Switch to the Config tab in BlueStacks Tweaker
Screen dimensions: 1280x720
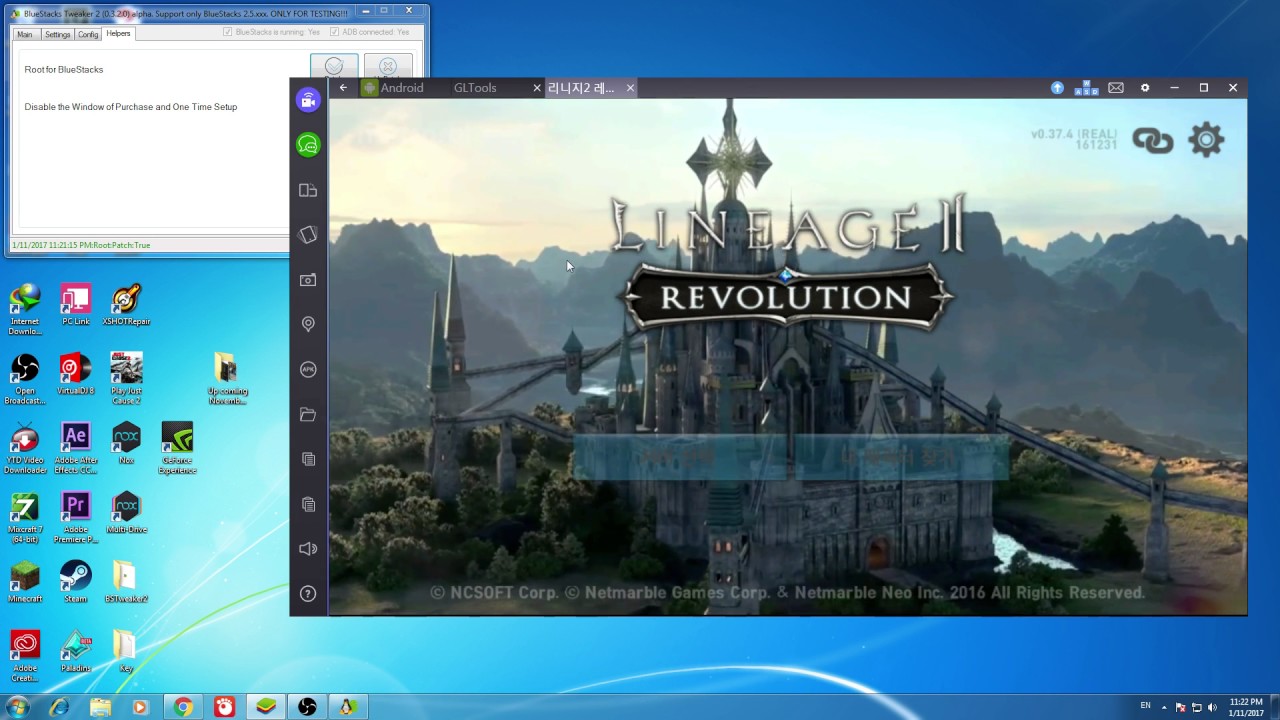click(x=88, y=34)
